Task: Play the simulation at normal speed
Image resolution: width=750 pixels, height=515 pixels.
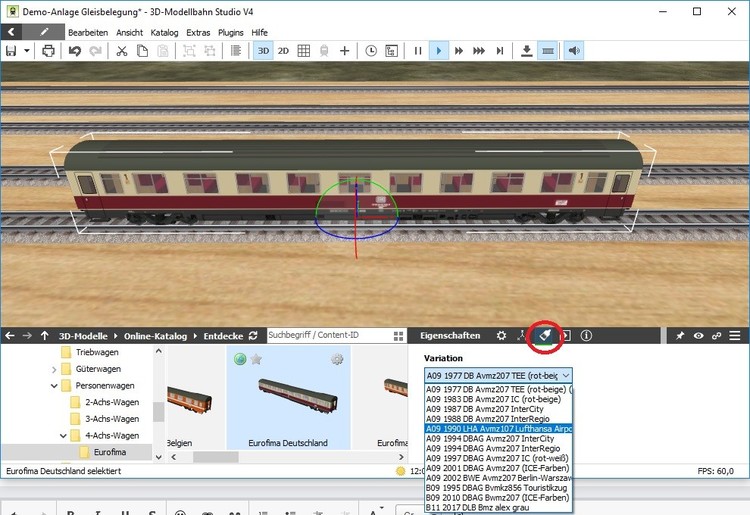Action: point(439,51)
